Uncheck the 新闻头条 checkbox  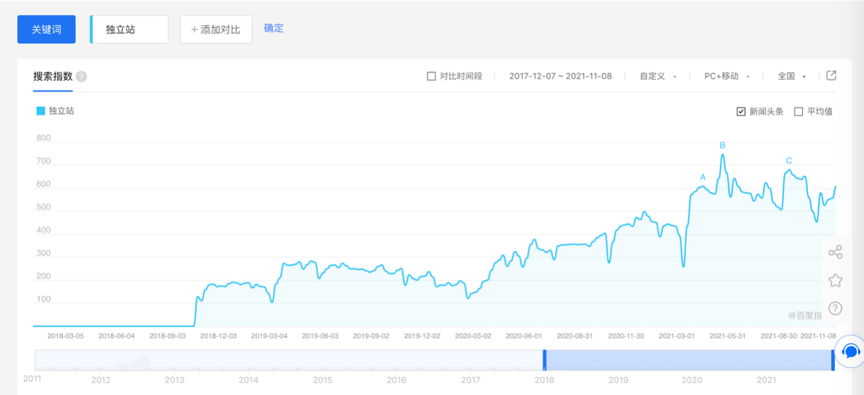pos(741,112)
